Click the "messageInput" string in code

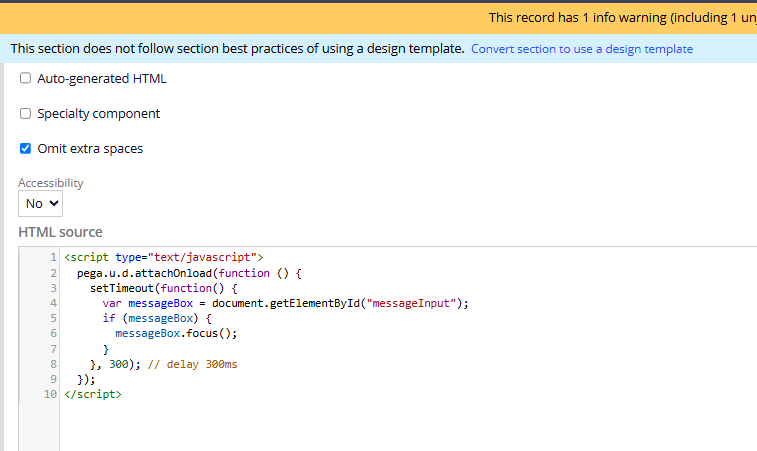411,303
